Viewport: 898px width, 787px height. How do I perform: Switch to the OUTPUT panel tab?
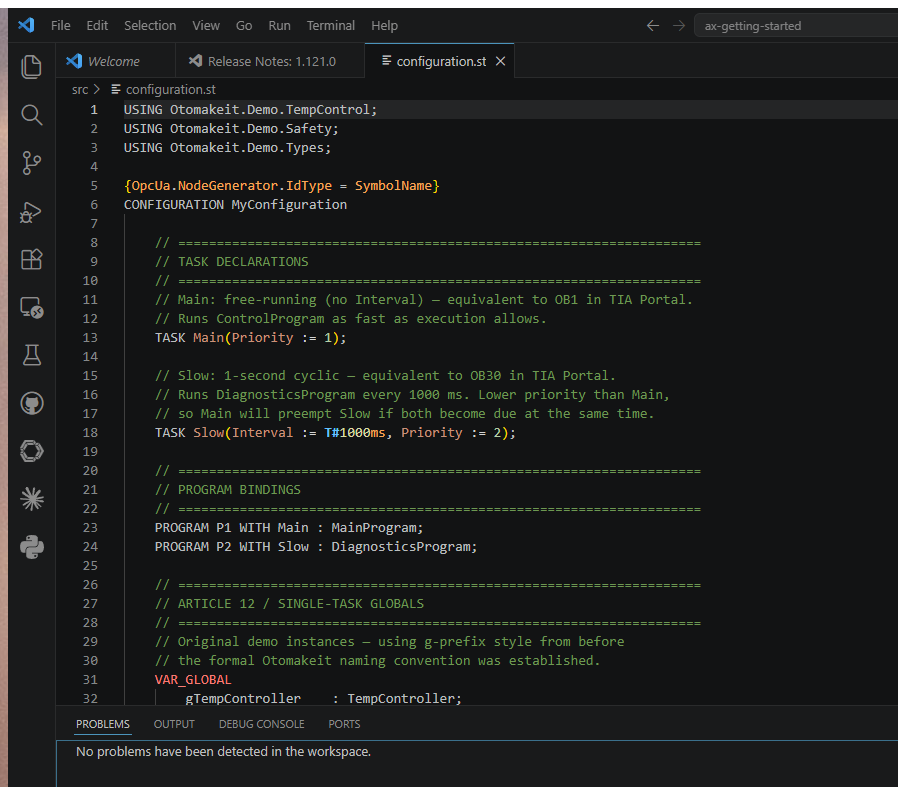pos(174,724)
